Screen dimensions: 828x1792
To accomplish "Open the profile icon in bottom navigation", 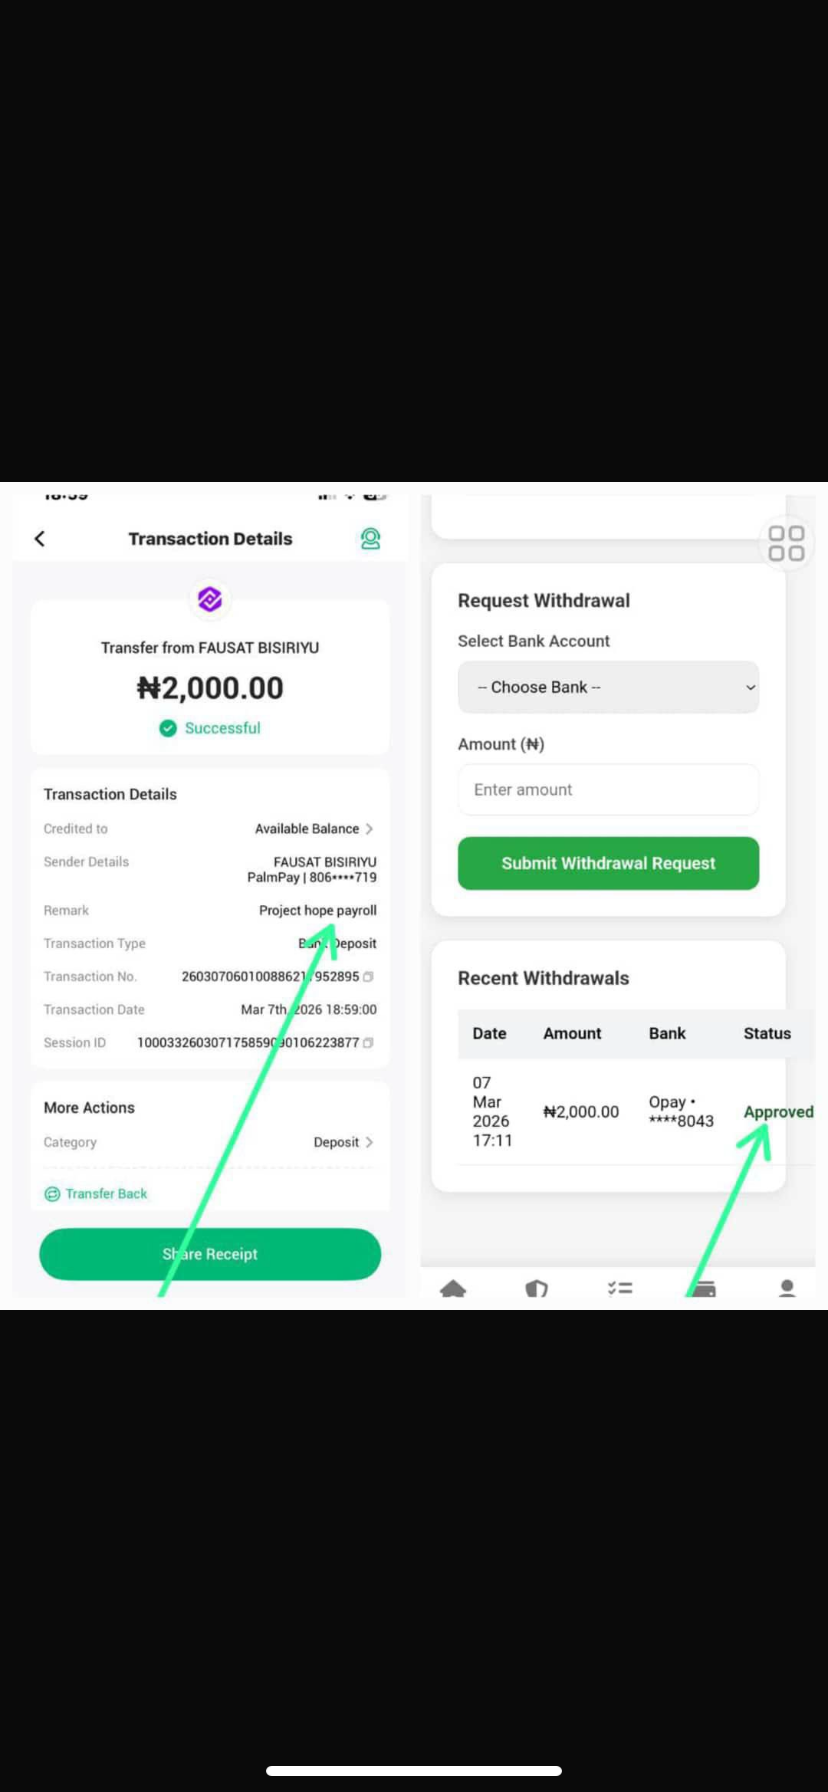I will pyautogui.click(x=787, y=1288).
